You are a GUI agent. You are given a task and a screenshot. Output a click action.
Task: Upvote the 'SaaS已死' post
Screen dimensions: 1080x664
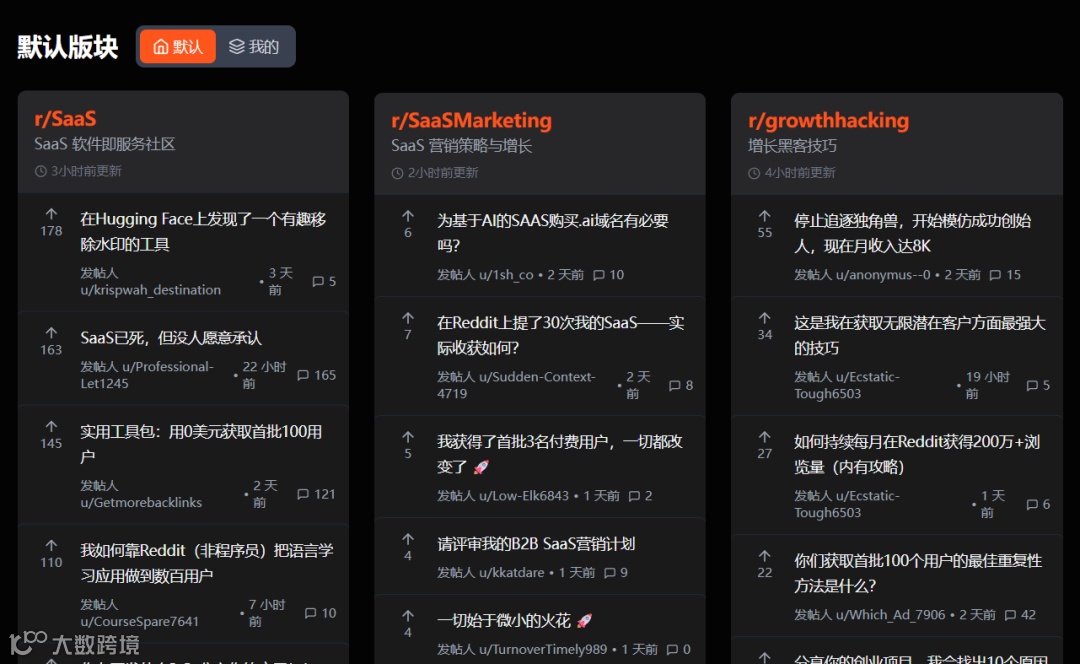point(51,333)
